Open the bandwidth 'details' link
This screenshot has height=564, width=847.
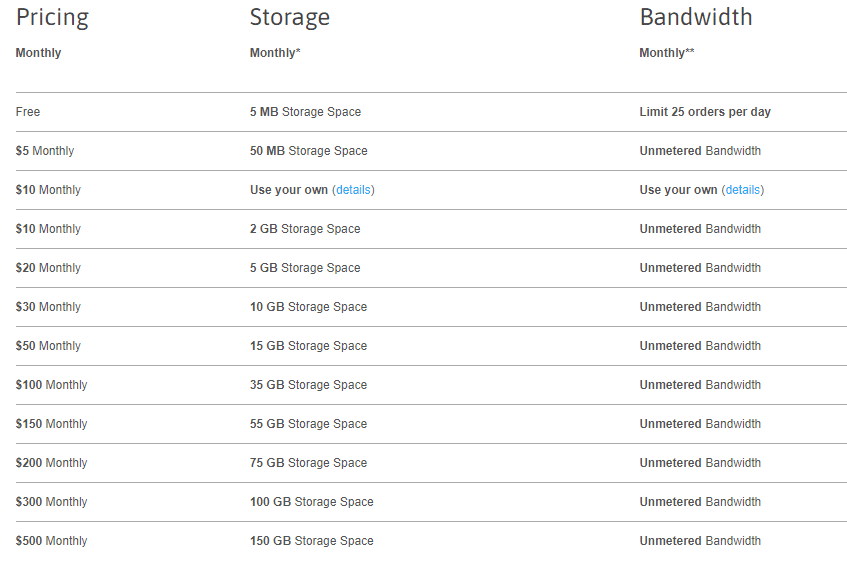pos(743,190)
